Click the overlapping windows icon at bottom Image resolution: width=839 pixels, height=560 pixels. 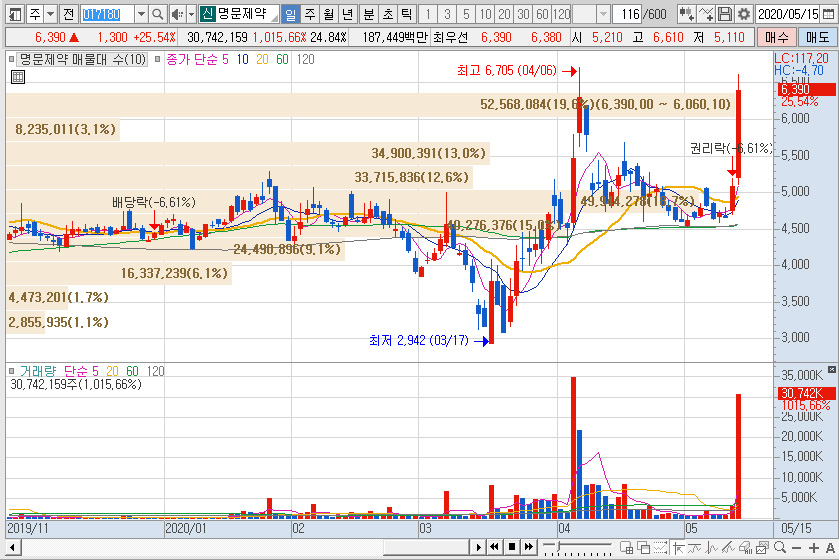point(644,547)
